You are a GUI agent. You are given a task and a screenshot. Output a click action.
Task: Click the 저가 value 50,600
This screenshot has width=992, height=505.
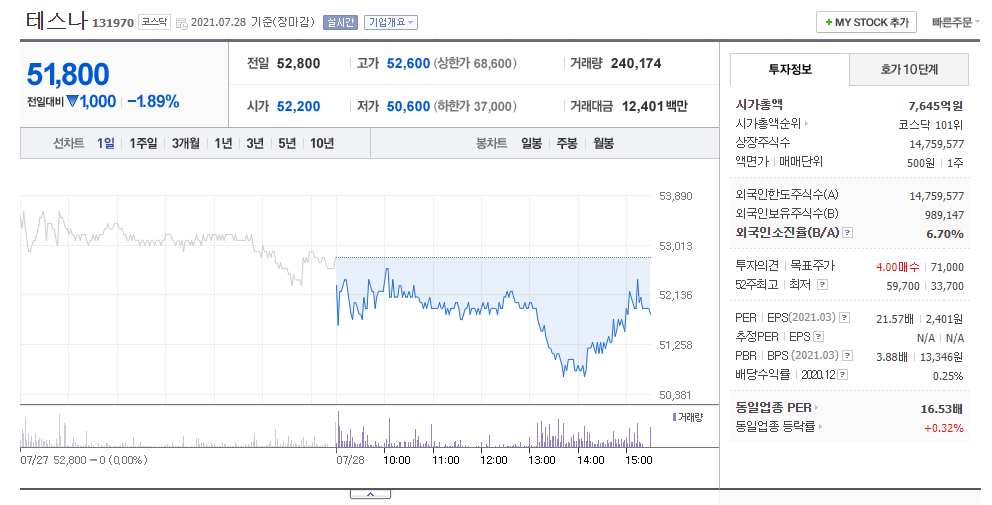point(409,106)
